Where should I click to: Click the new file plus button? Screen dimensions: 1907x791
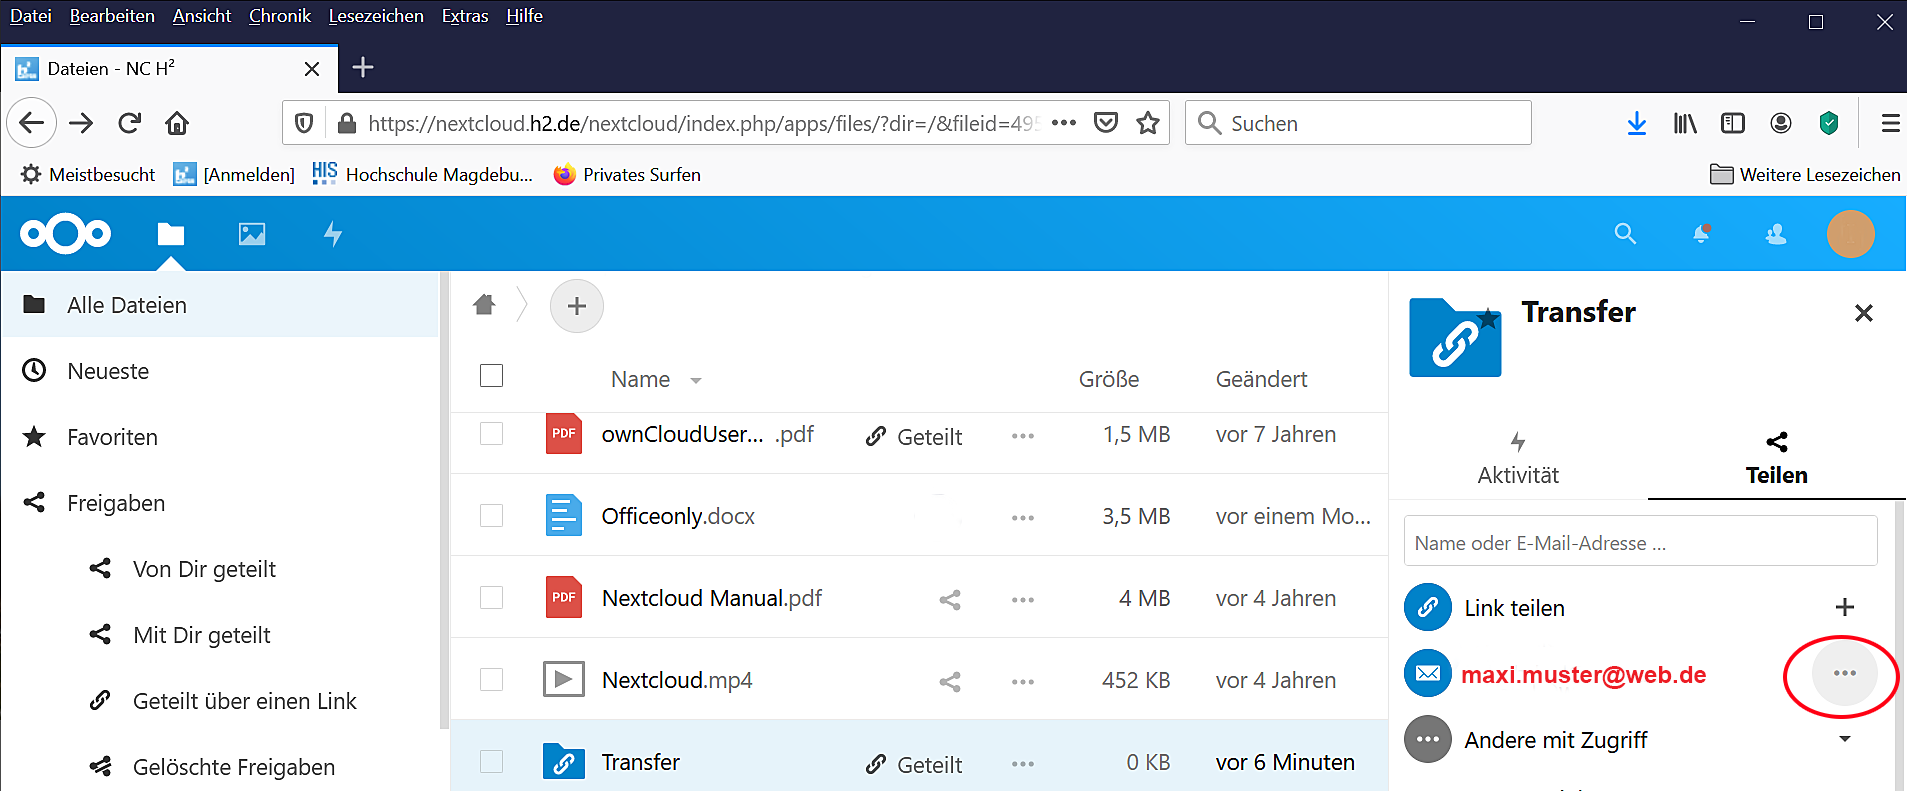click(x=577, y=306)
